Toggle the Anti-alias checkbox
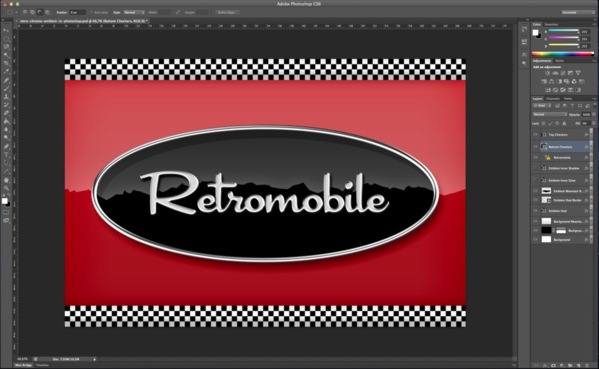Image resolution: width=599 pixels, height=369 pixels. coord(92,12)
